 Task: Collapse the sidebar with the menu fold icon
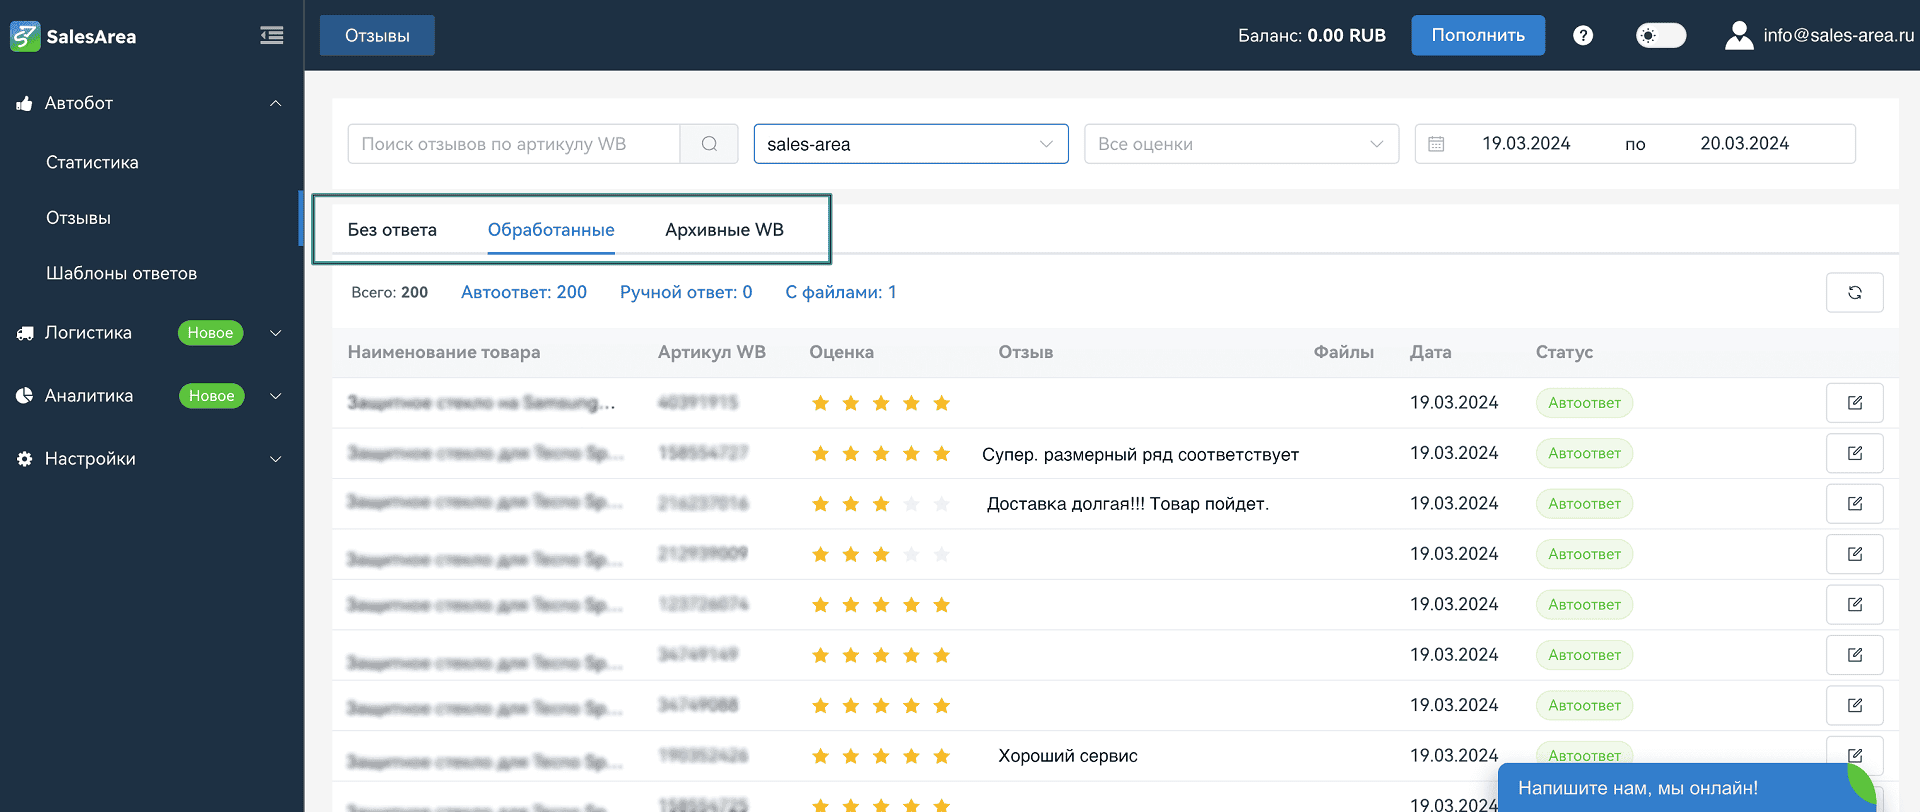pyautogui.click(x=272, y=36)
